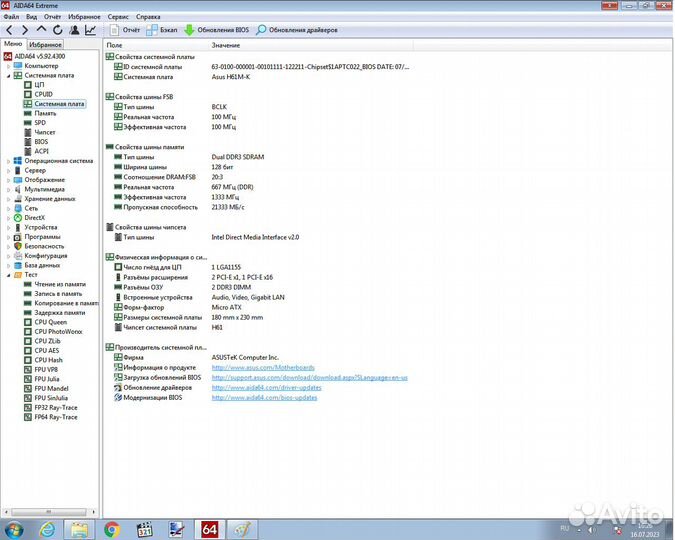The height and width of the screenshot is (540, 675).
Task: Click the user profile toolbar icon
Action: (x=74, y=31)
